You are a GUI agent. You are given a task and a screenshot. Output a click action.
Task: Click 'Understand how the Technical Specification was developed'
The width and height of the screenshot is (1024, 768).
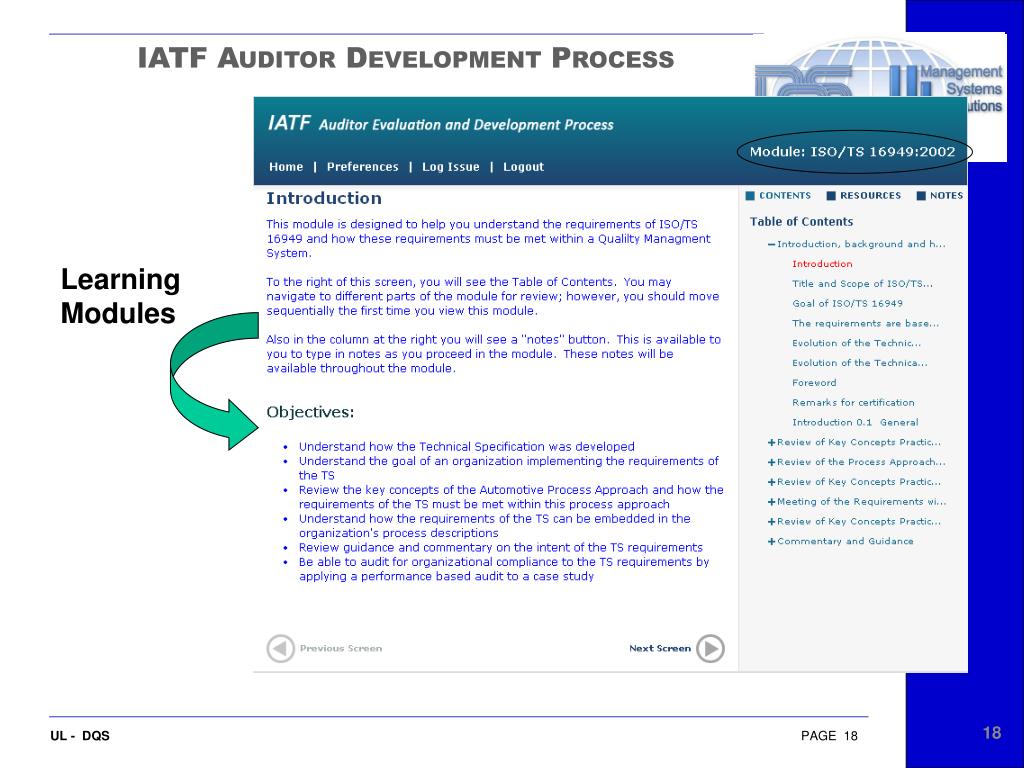click(x=466, y=447)
